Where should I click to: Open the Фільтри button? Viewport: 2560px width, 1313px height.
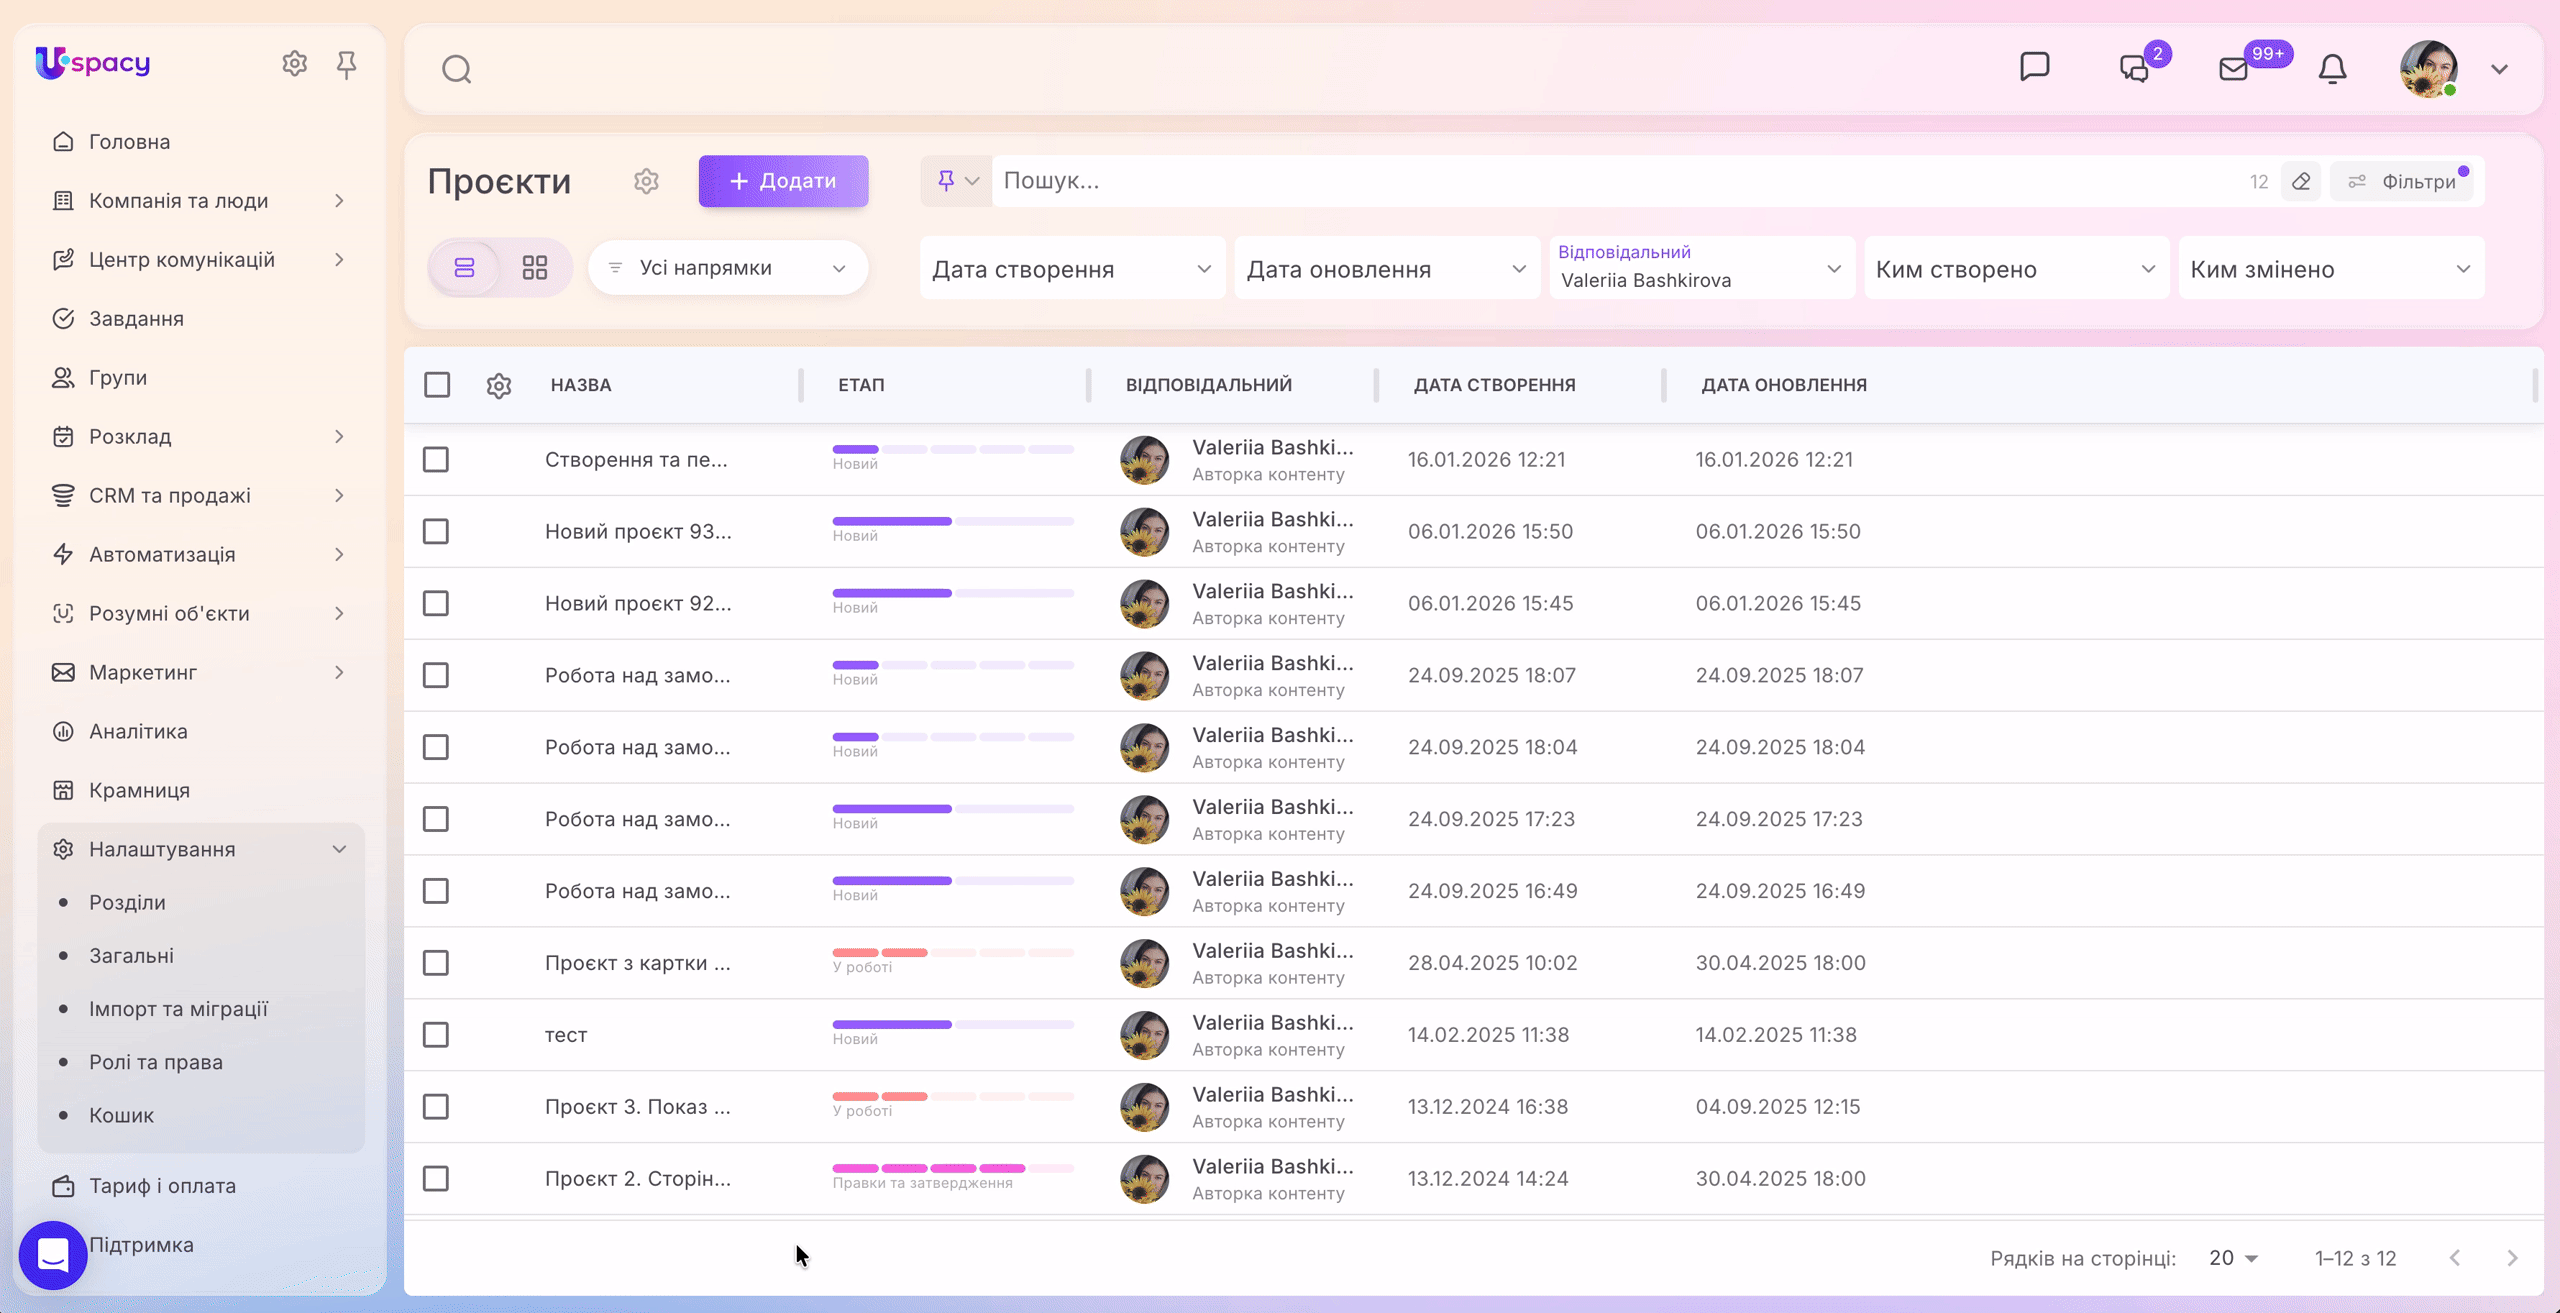click(2402, 181)
